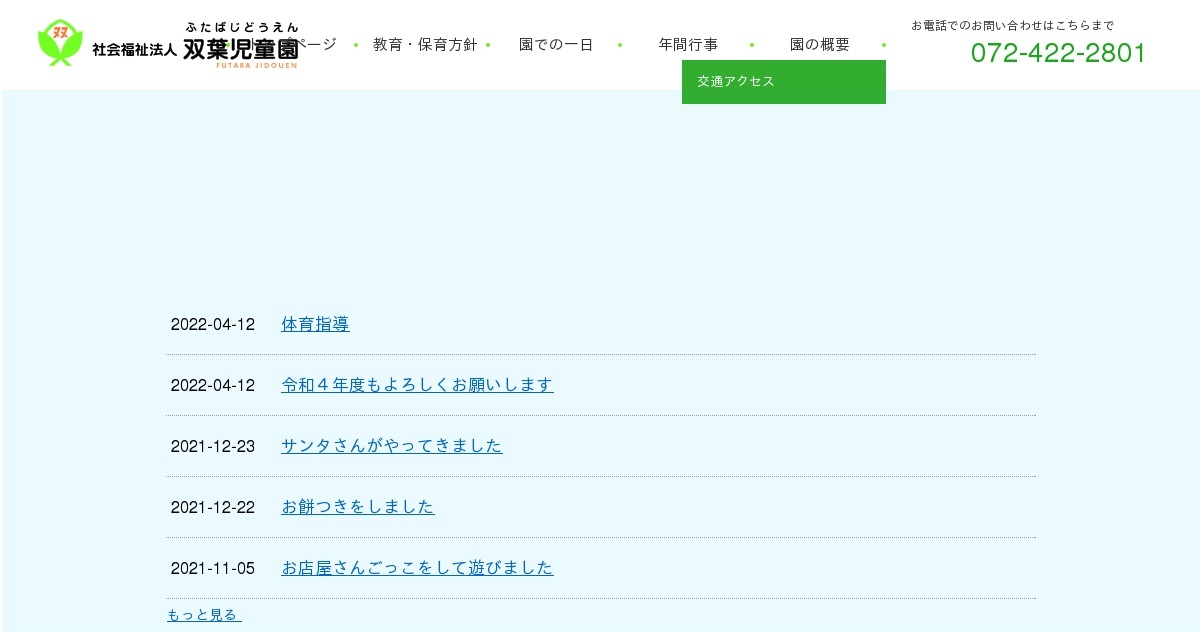Read the サンタさんがやってきました post
The width and height of the screenshot is (1200, 632).
point(392,446)
